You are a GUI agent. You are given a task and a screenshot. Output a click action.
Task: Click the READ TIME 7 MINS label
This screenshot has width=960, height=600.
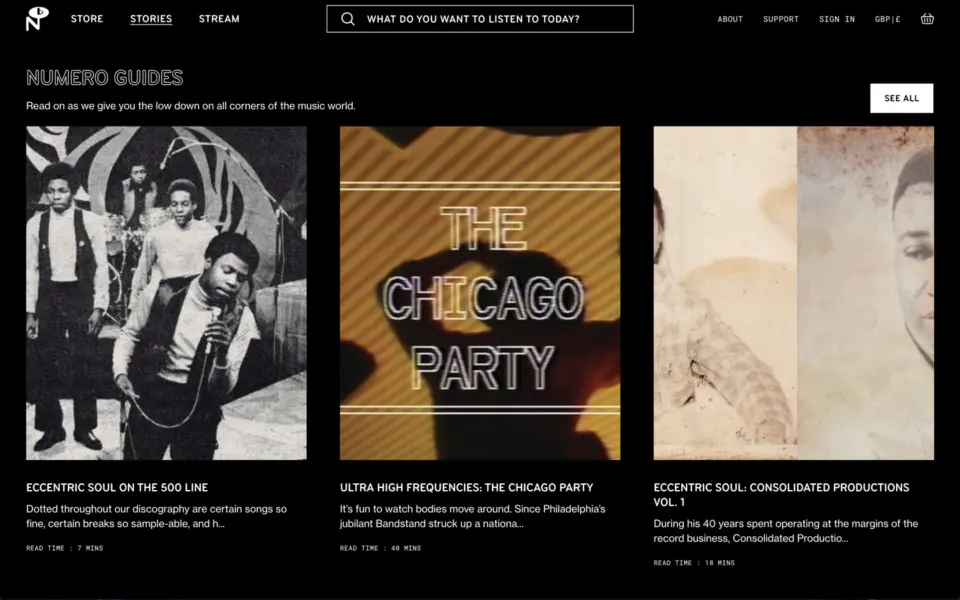pyautogui.click(x=64, y=548)
